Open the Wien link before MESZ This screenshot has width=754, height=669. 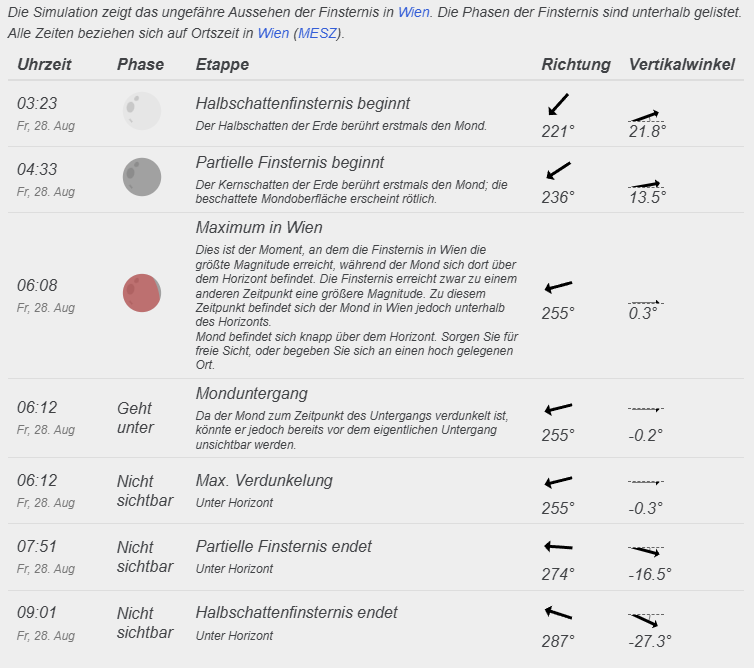point(273,33)
